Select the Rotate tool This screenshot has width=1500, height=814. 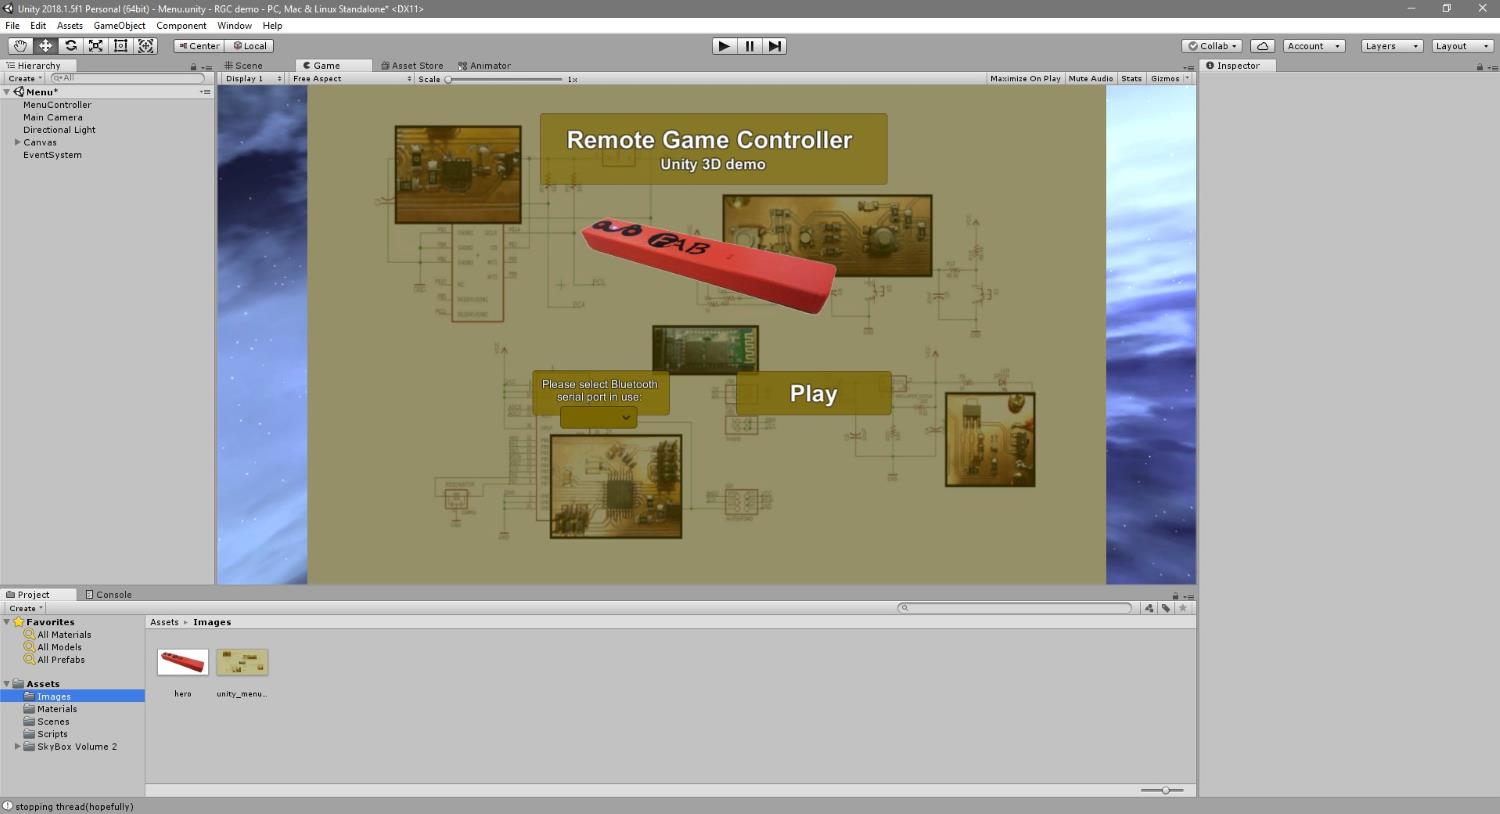tap(70, 46)
